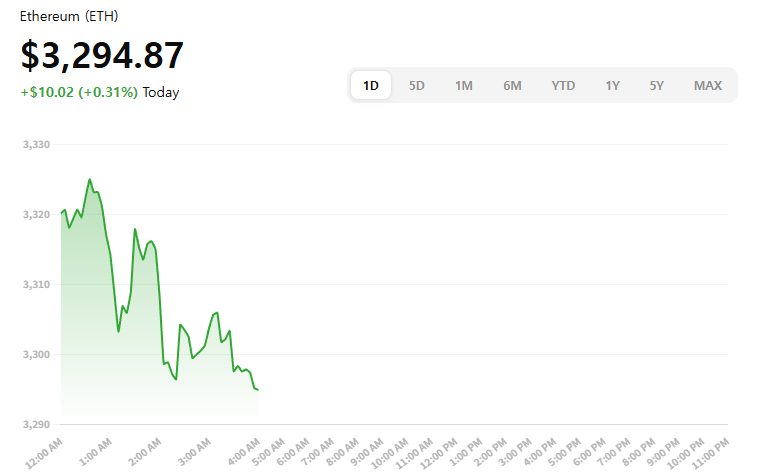Click the Ethereum (ETH) title

point(67,17)
